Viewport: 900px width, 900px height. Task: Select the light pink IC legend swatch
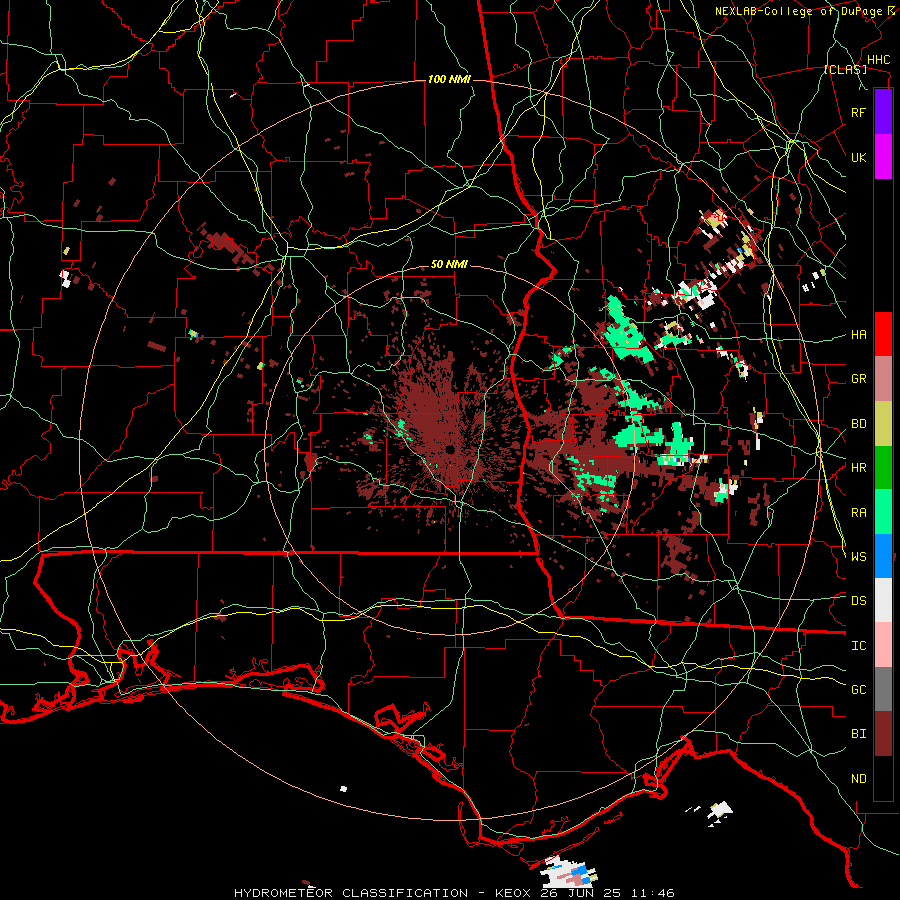tap(883, 645)
